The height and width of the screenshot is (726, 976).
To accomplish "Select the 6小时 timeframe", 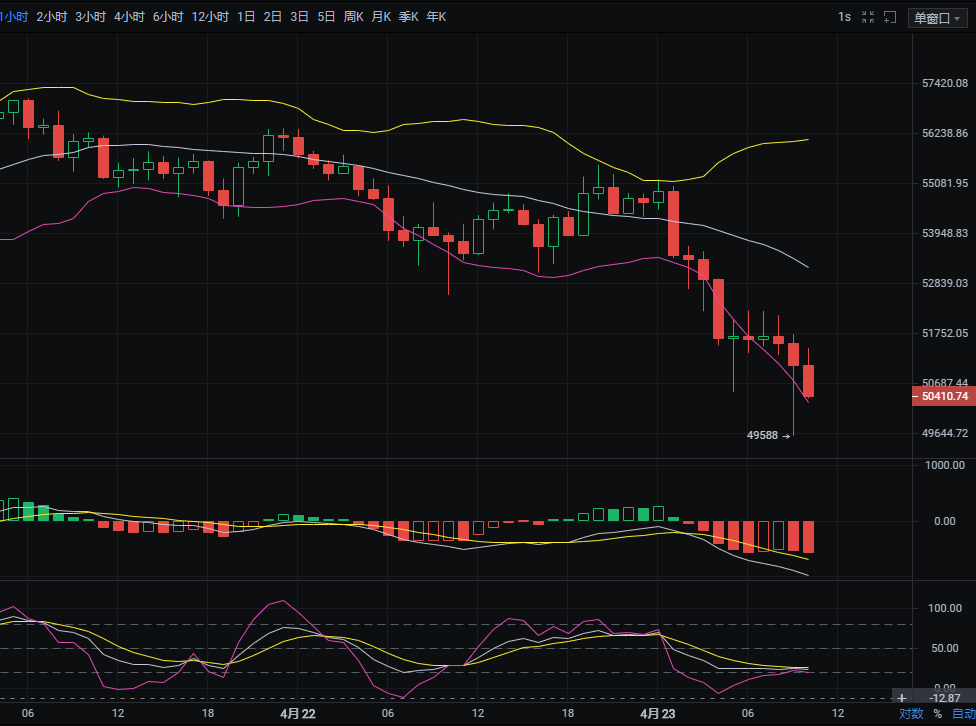I will click(168, 17).
